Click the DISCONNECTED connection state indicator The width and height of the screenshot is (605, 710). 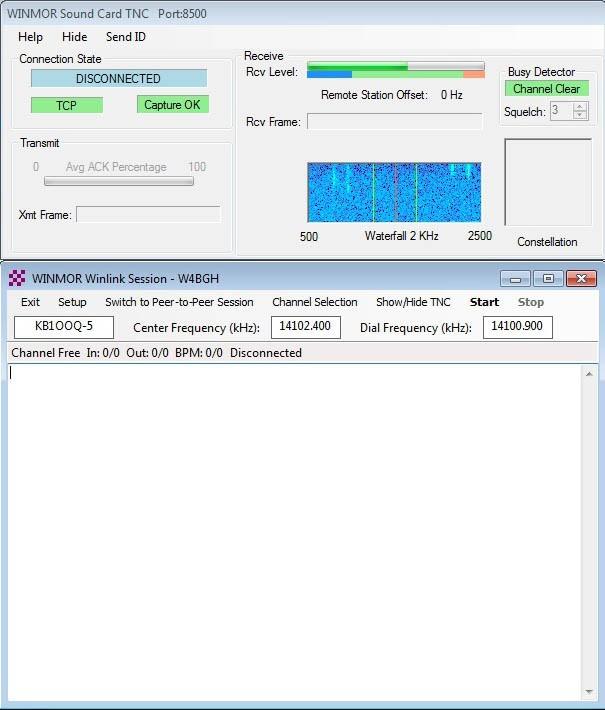click(119, 78)
